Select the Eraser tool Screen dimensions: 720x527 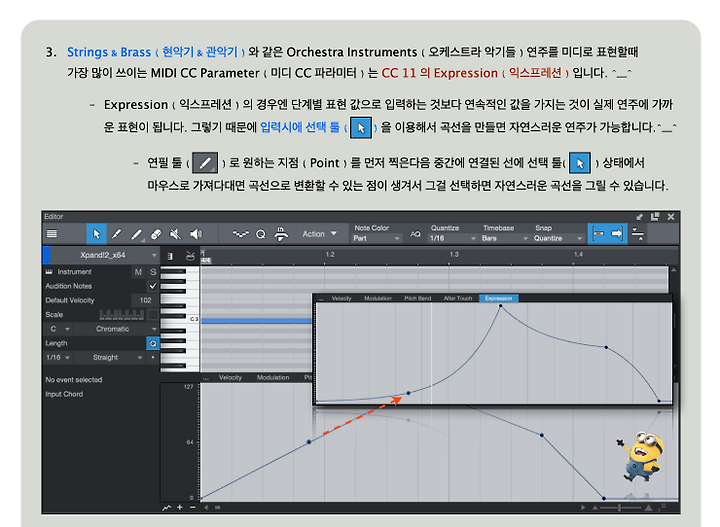pyautogui.click(x=156, y=234)
